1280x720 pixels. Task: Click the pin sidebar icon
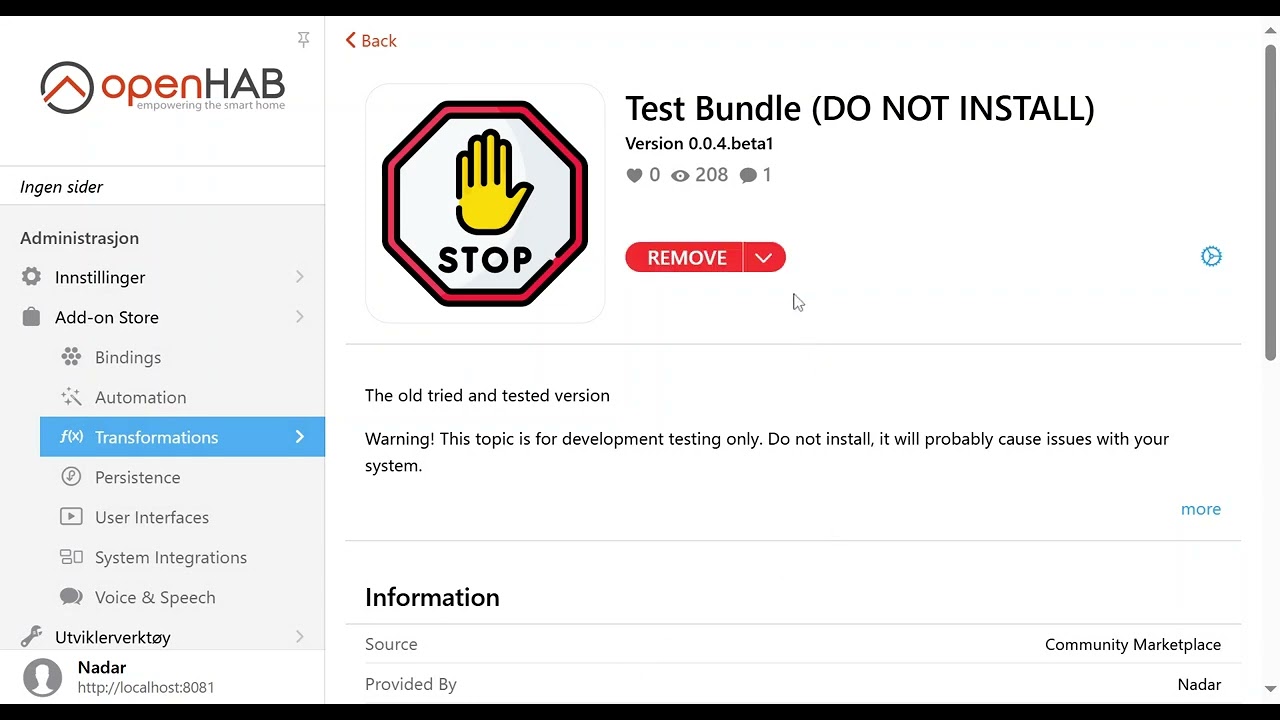(x=303, y=39)
